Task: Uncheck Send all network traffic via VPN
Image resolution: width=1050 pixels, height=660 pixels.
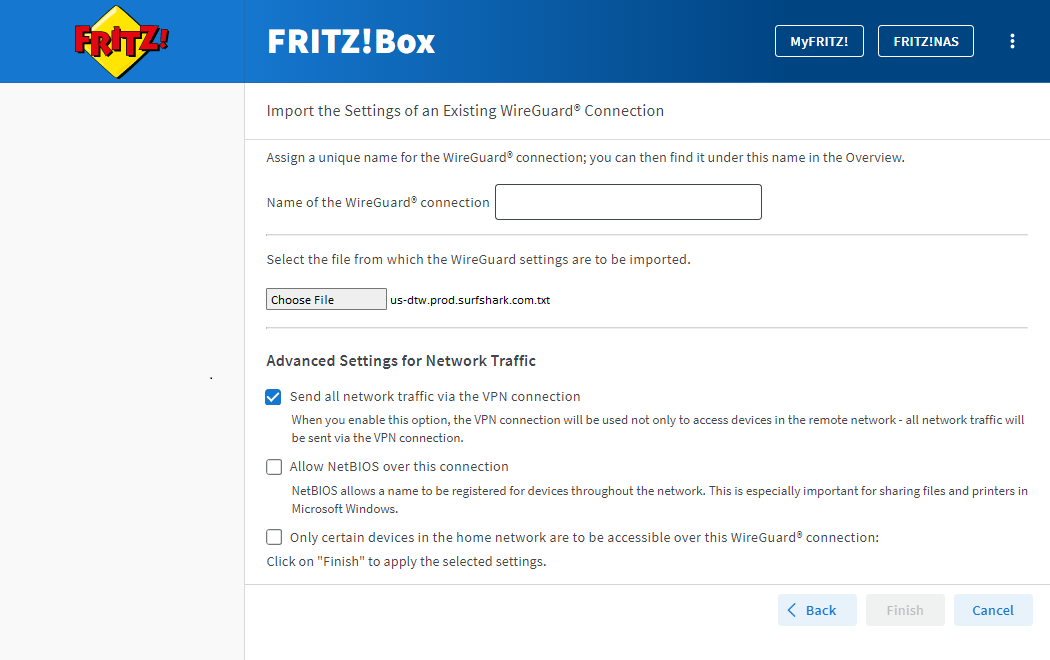Action: (273, 397)
